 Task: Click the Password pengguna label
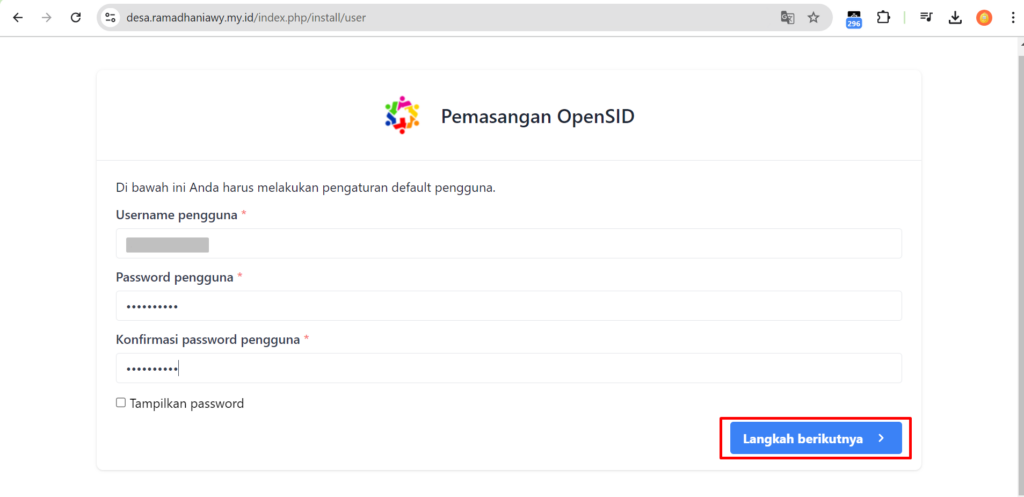click(174, 278)
